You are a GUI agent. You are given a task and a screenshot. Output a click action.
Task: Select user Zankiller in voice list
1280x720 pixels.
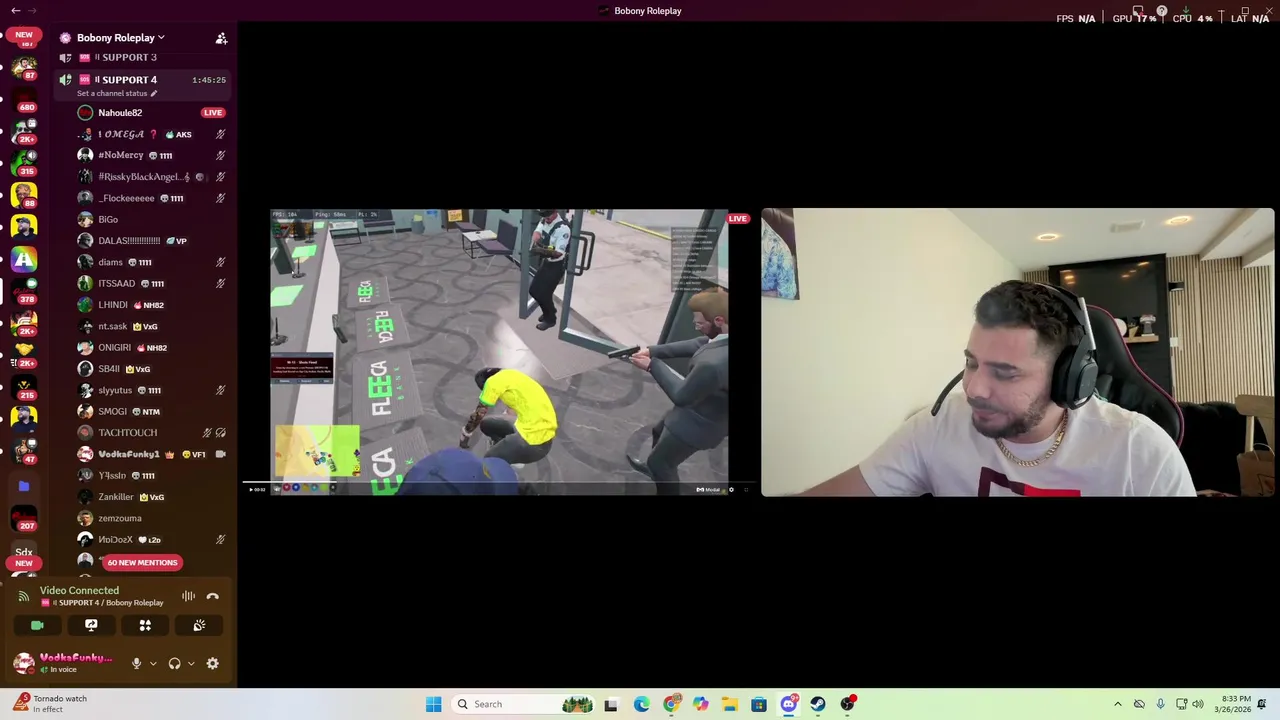click(x=150, y=497)
